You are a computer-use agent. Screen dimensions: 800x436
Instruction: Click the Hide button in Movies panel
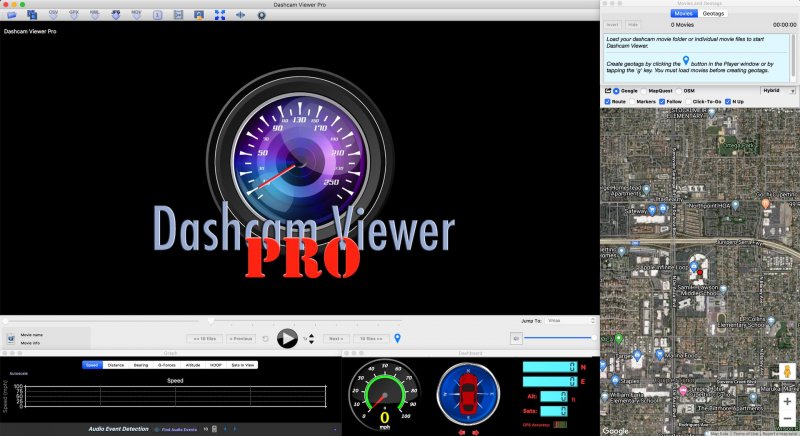(633, 24)
